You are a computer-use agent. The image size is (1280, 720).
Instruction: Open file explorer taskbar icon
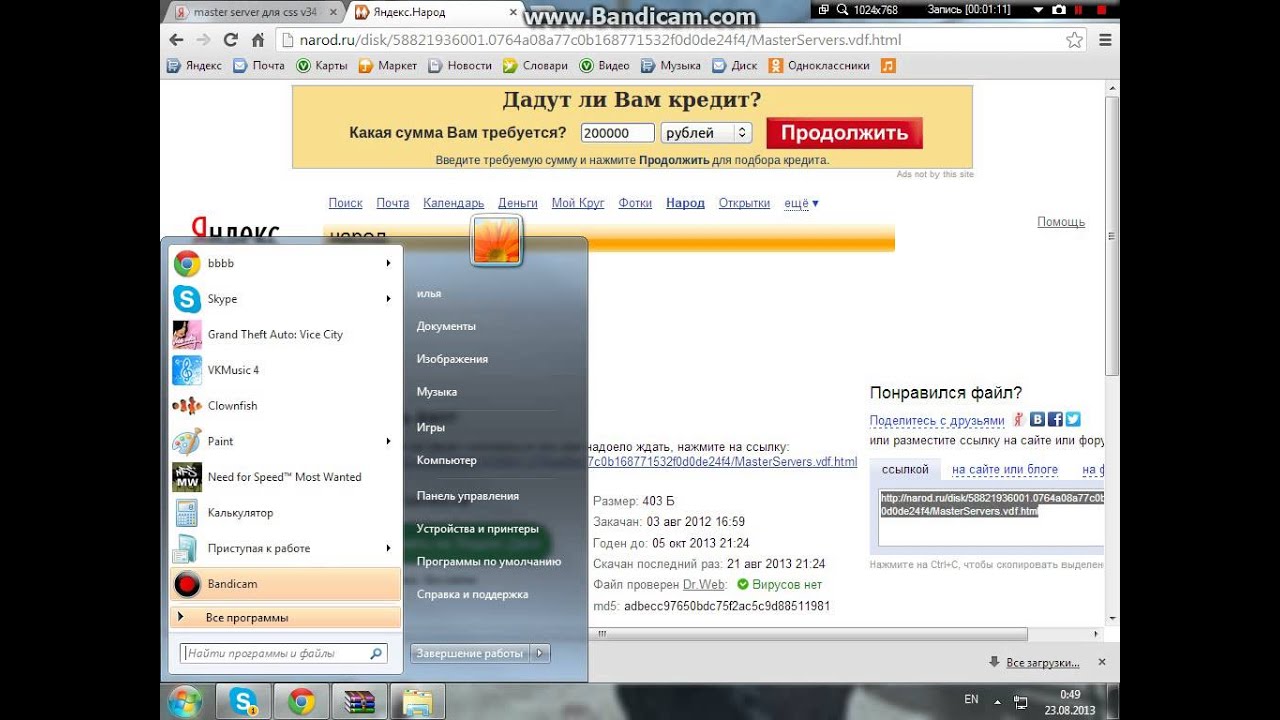[x=416, y=702]
